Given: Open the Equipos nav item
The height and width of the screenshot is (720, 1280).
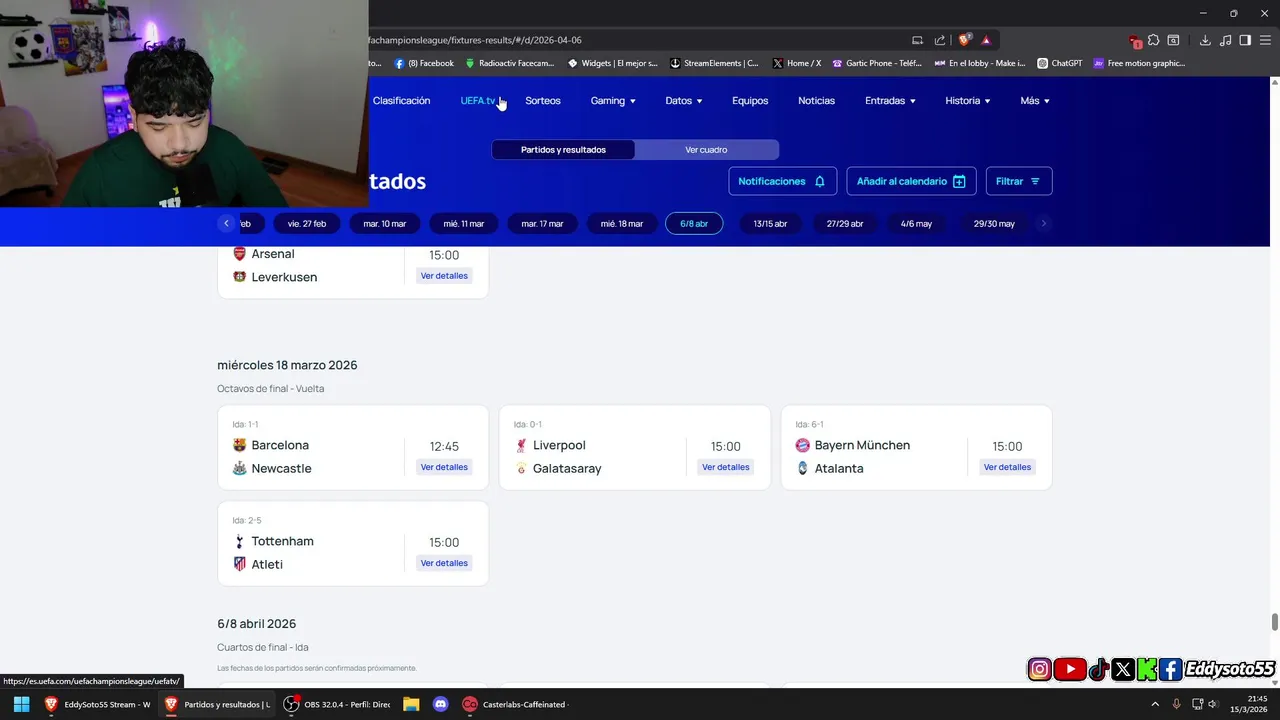Looking at the screenshot, I should (750, 101).
